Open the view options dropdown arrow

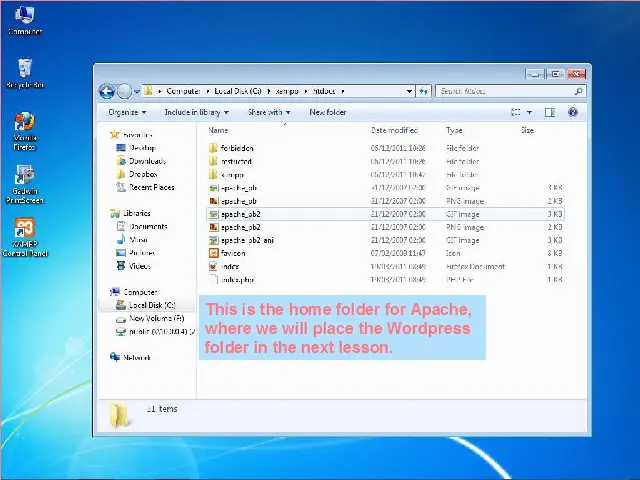coord(529,112)
